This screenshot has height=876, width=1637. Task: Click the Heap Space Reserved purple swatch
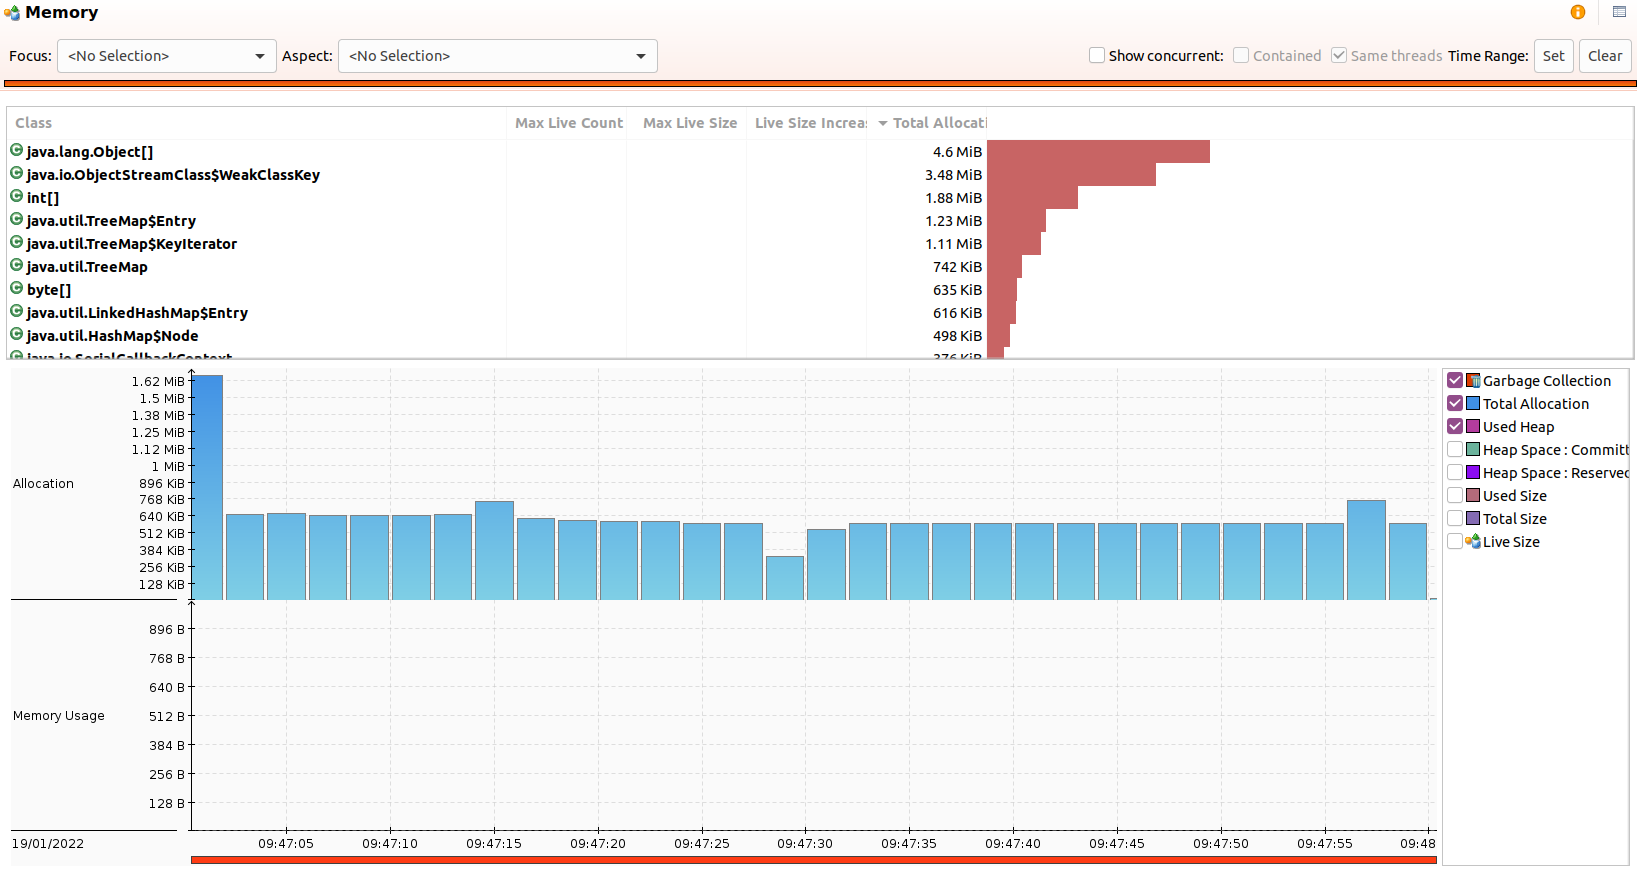pos(1473,472)
